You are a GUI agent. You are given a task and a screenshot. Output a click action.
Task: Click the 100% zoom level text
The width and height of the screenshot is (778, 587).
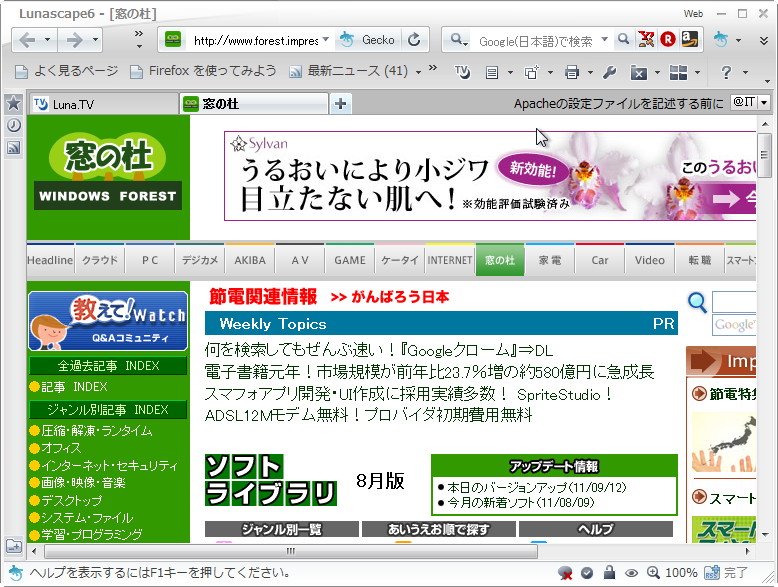(681, 573)
